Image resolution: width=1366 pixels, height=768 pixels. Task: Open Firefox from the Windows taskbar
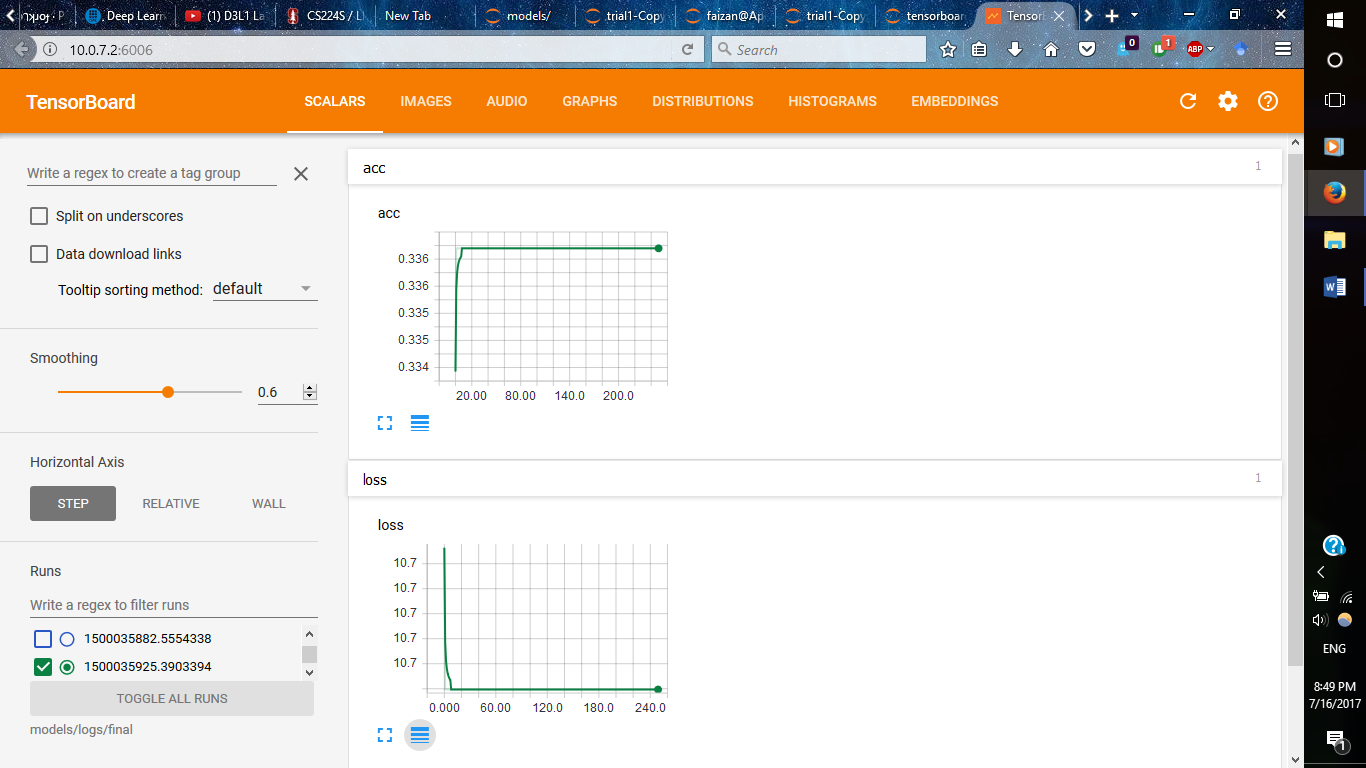click(x=1334, y=192)
